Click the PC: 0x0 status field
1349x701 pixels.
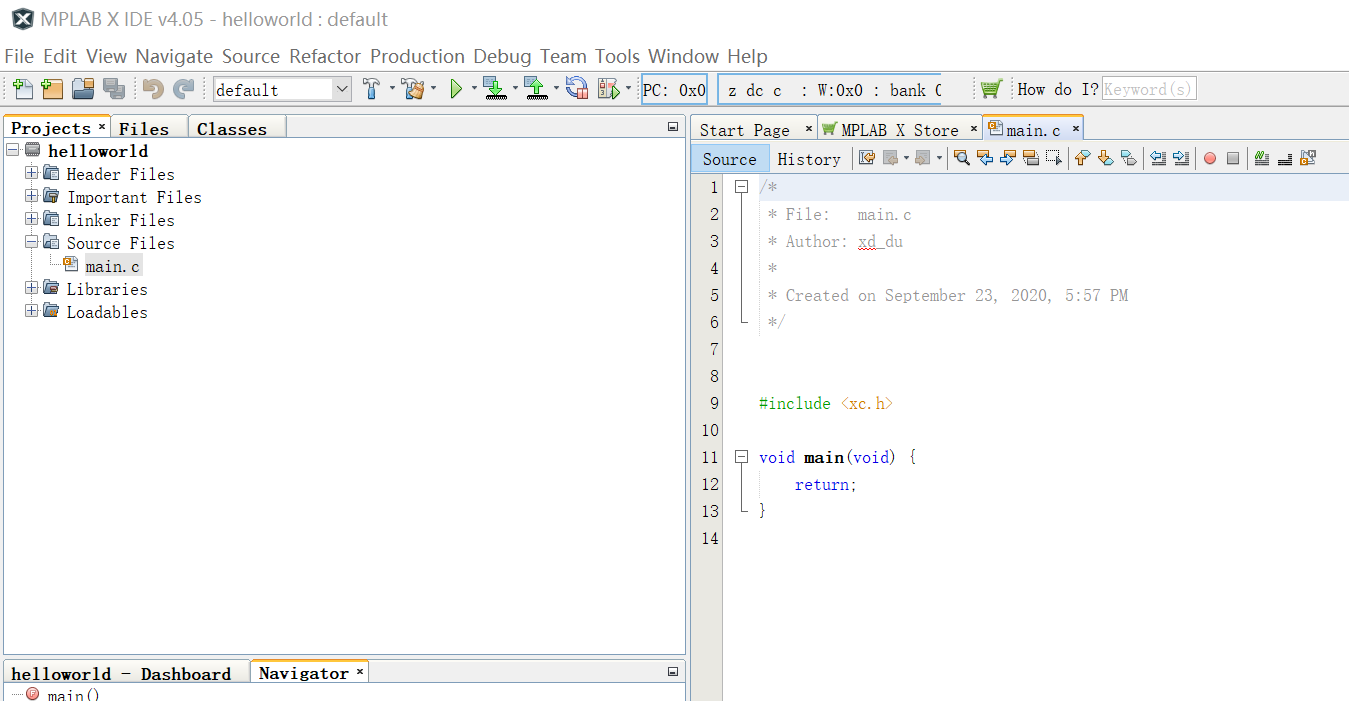coord(674,89)
